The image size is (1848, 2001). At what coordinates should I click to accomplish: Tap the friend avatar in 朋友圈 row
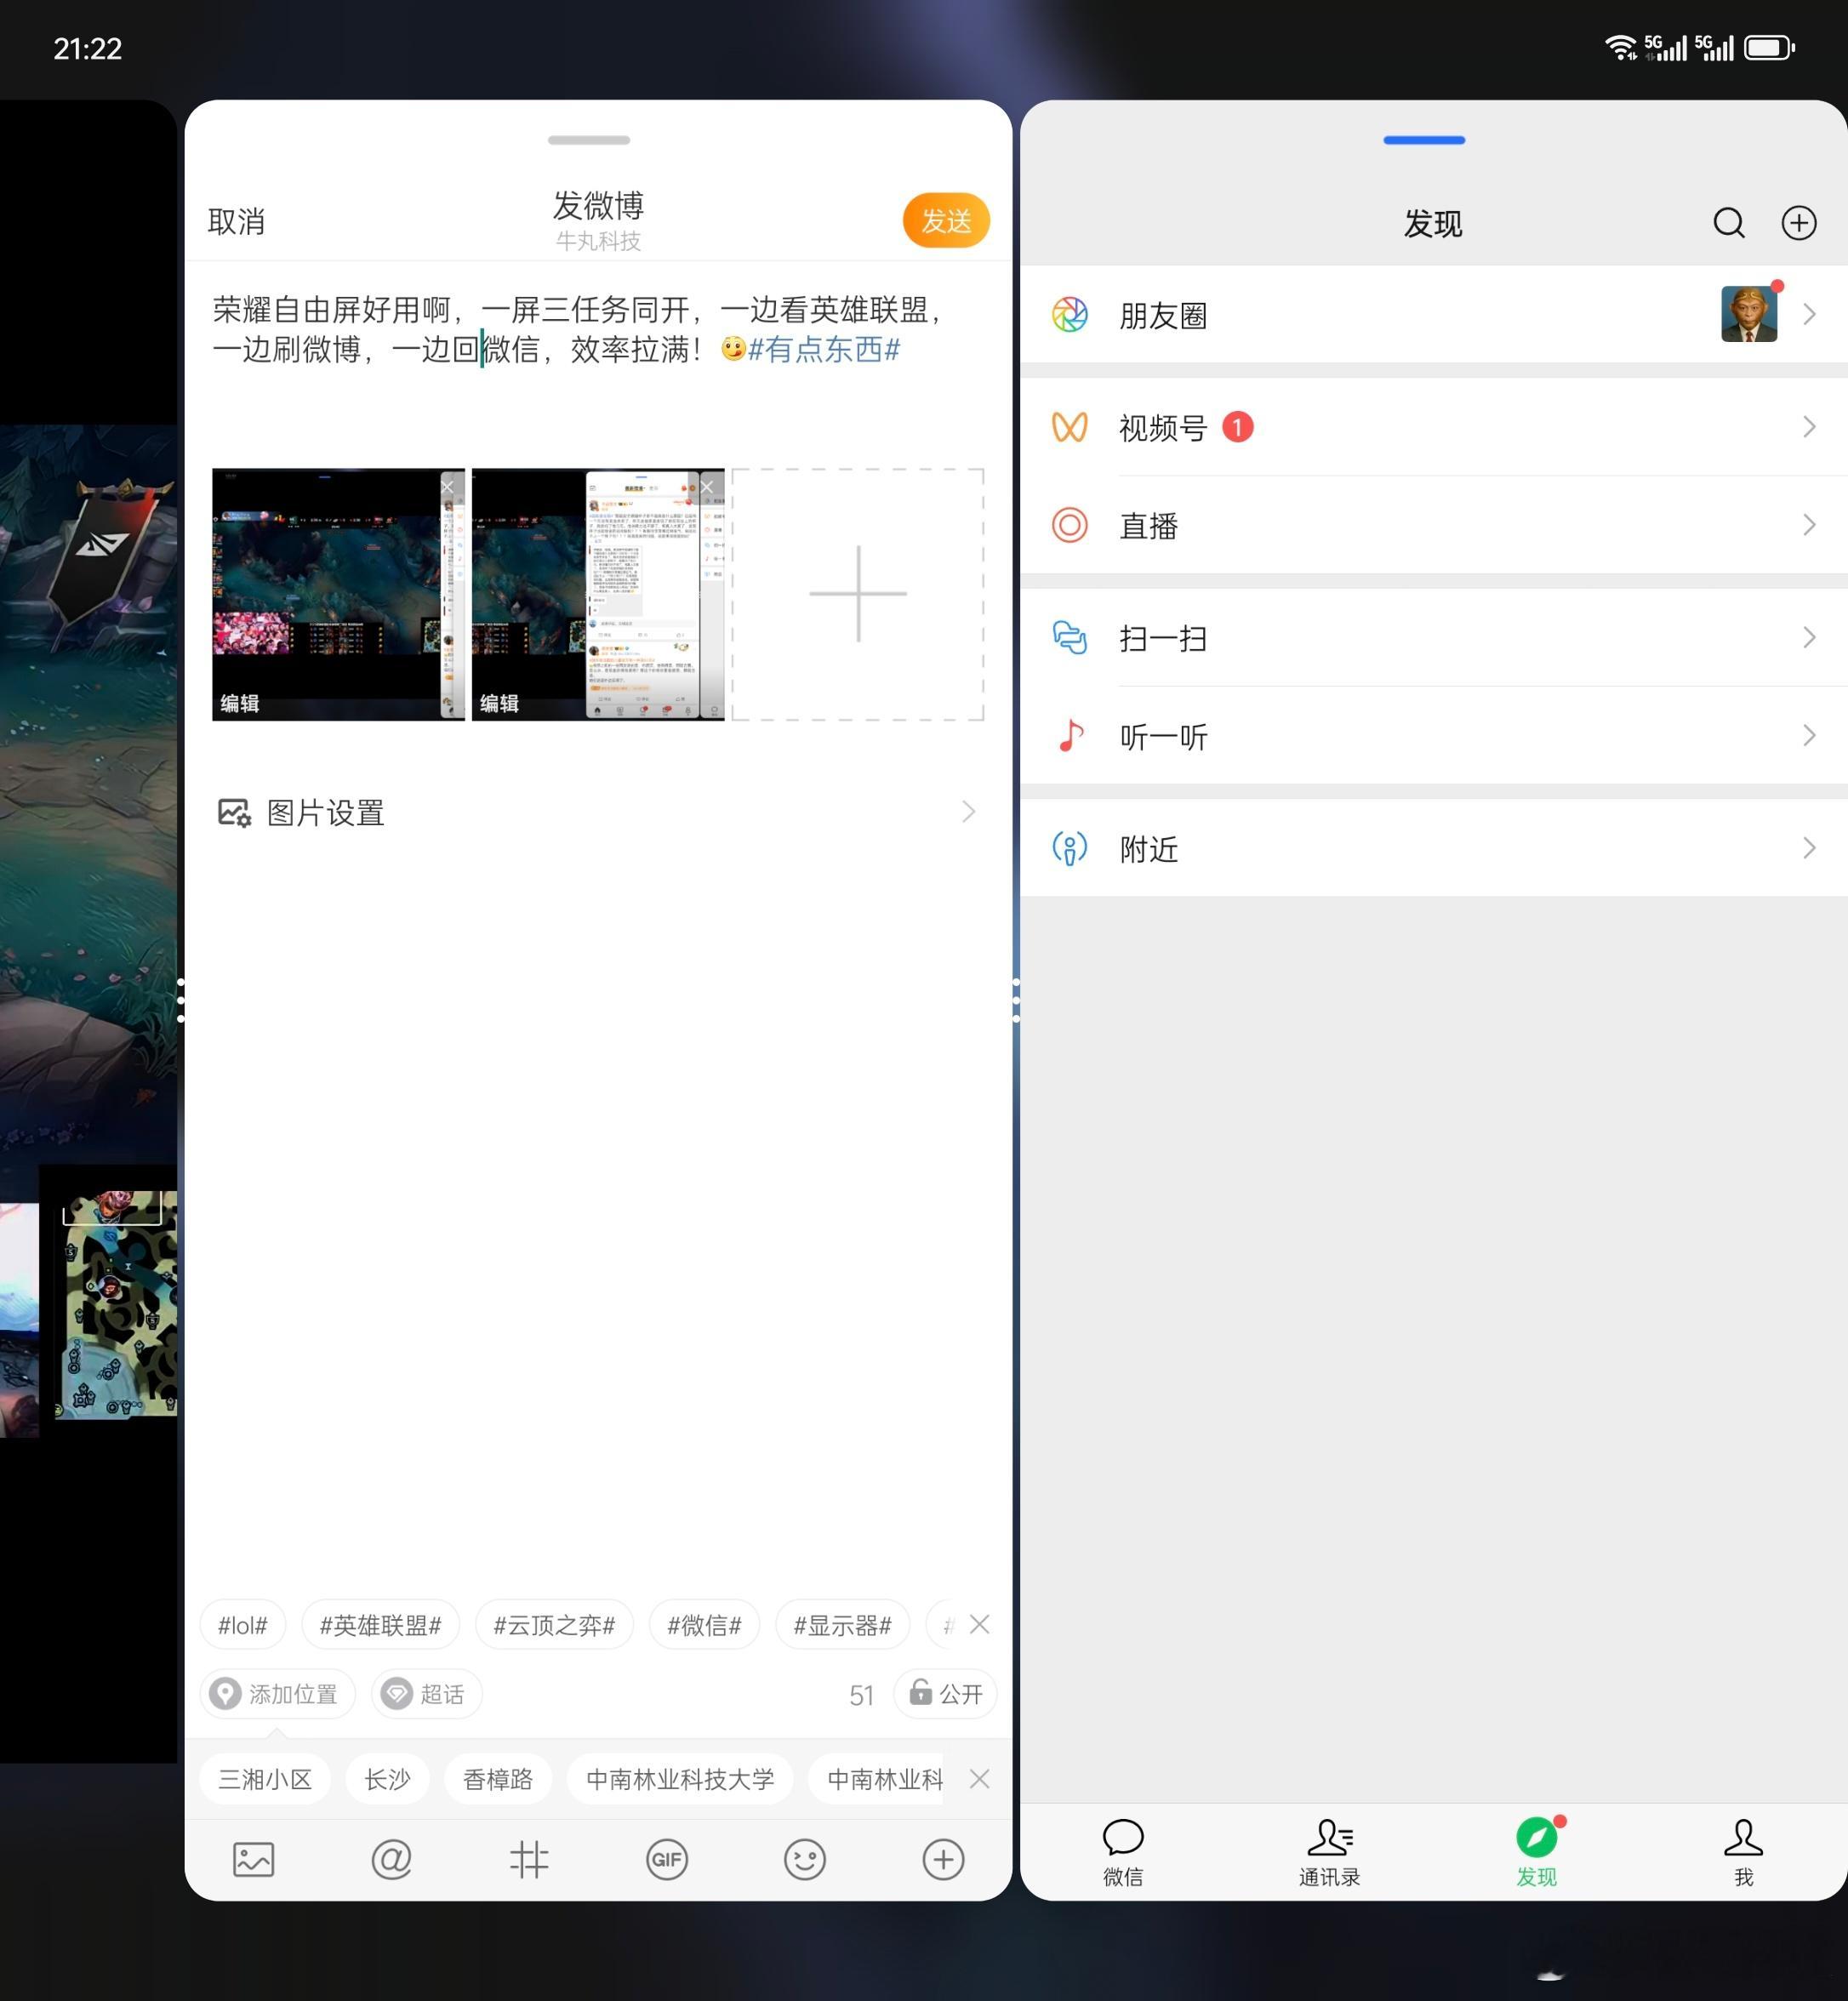1749,314
